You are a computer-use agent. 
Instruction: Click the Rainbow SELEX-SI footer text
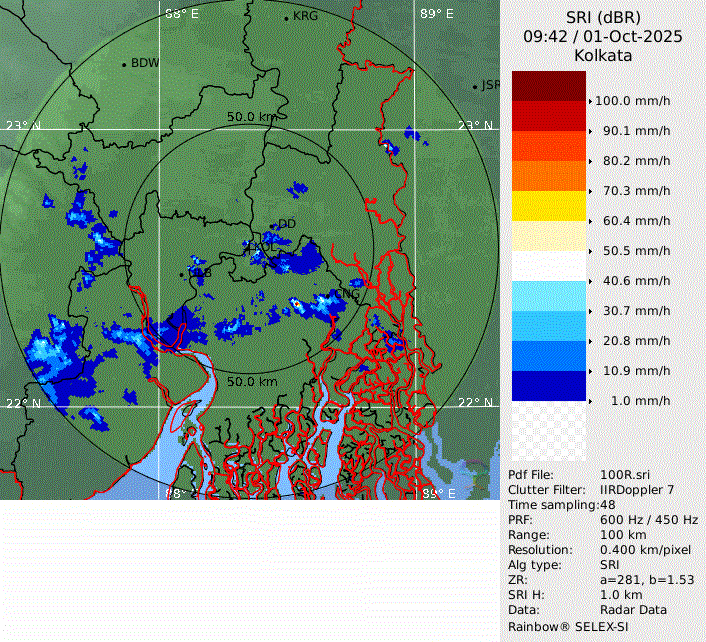click(565, 626)
